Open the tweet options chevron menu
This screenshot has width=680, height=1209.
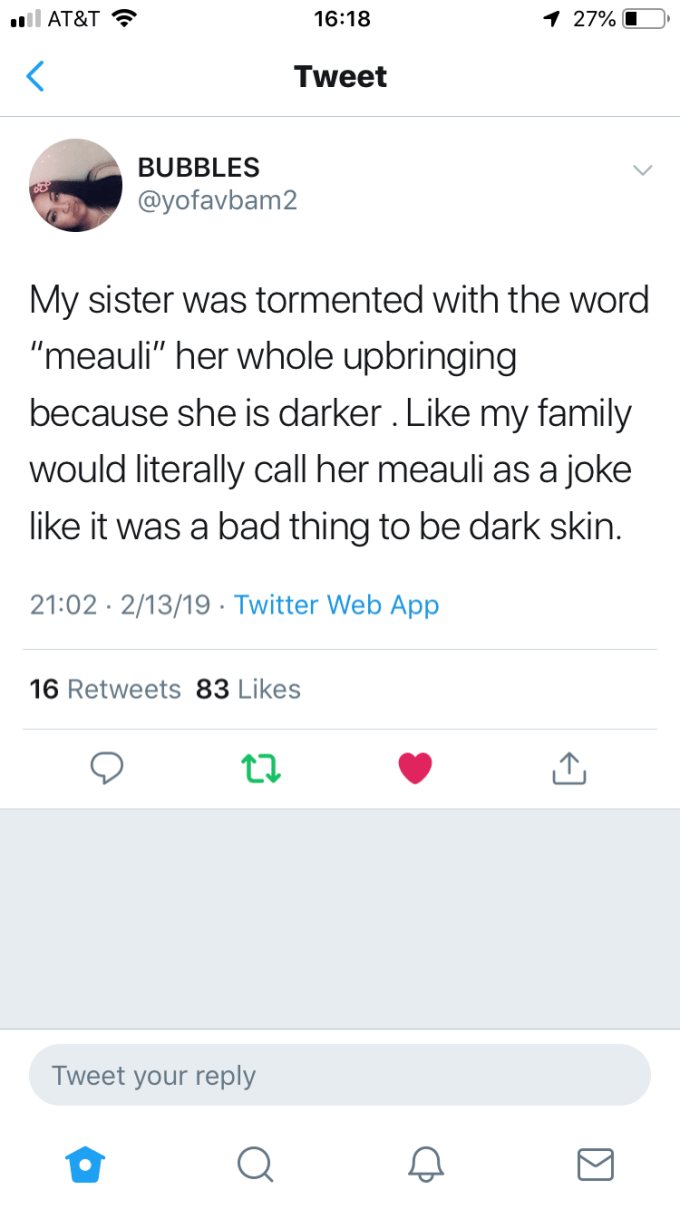(x=642, y=170)
